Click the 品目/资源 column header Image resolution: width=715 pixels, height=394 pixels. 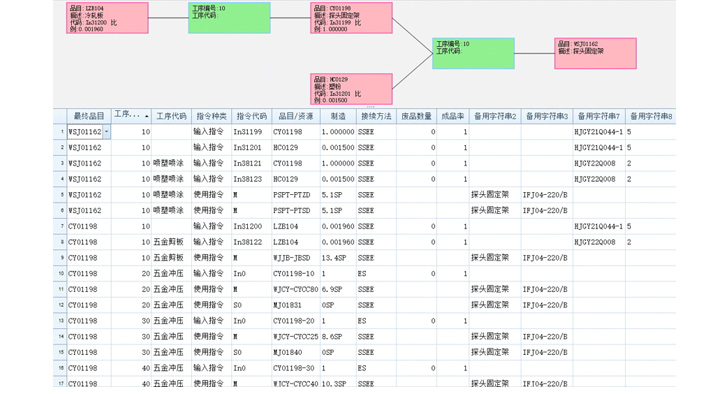[296, 116]
